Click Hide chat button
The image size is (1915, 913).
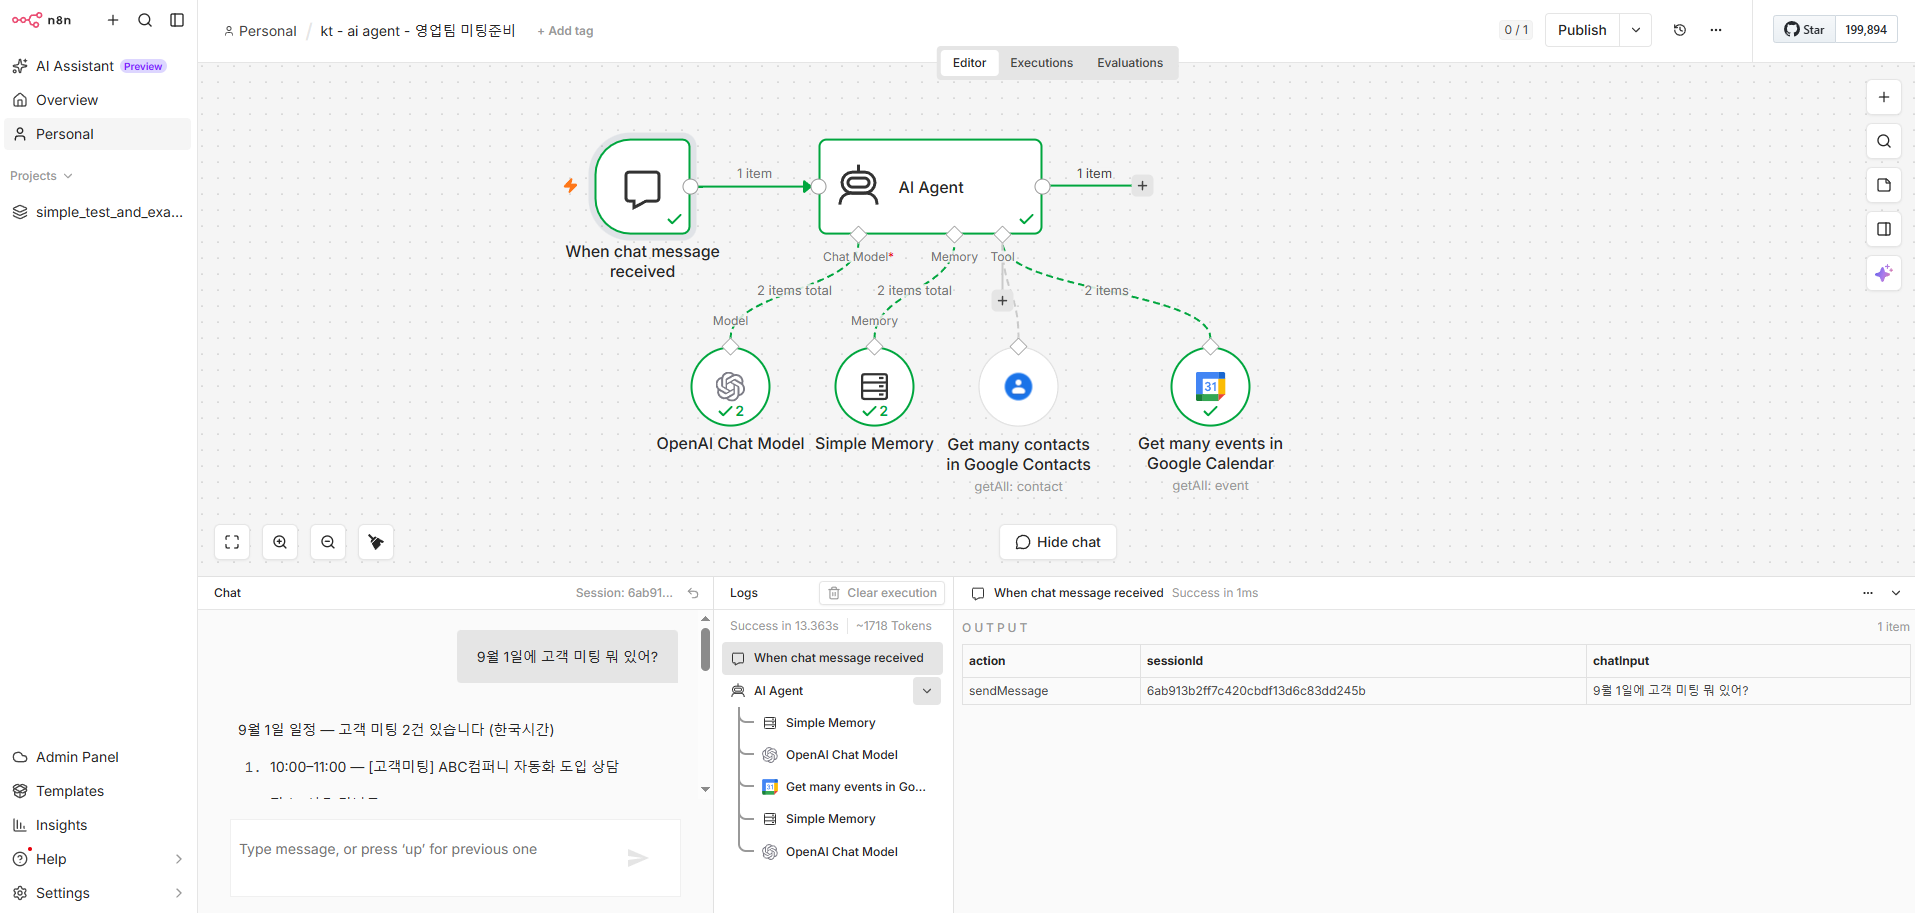tap(1058, 542)
